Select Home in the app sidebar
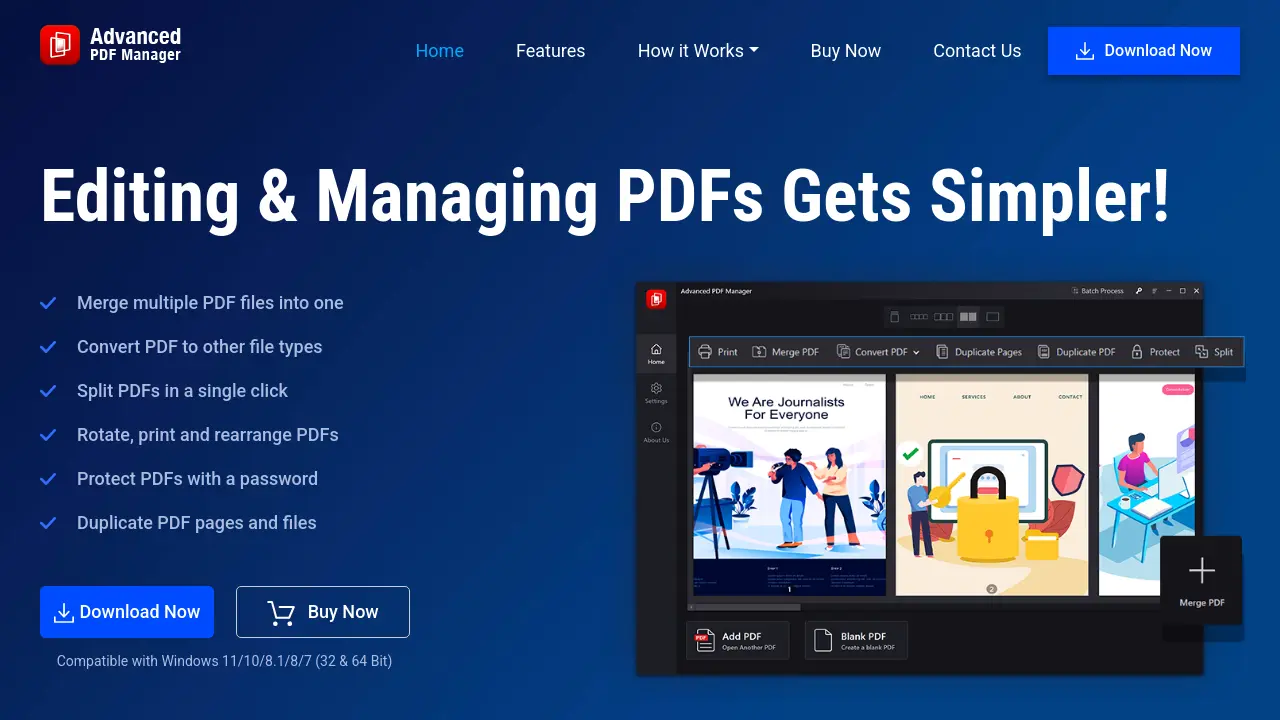The height and width of the screenshot is (720, 1280). pos(656,354)
